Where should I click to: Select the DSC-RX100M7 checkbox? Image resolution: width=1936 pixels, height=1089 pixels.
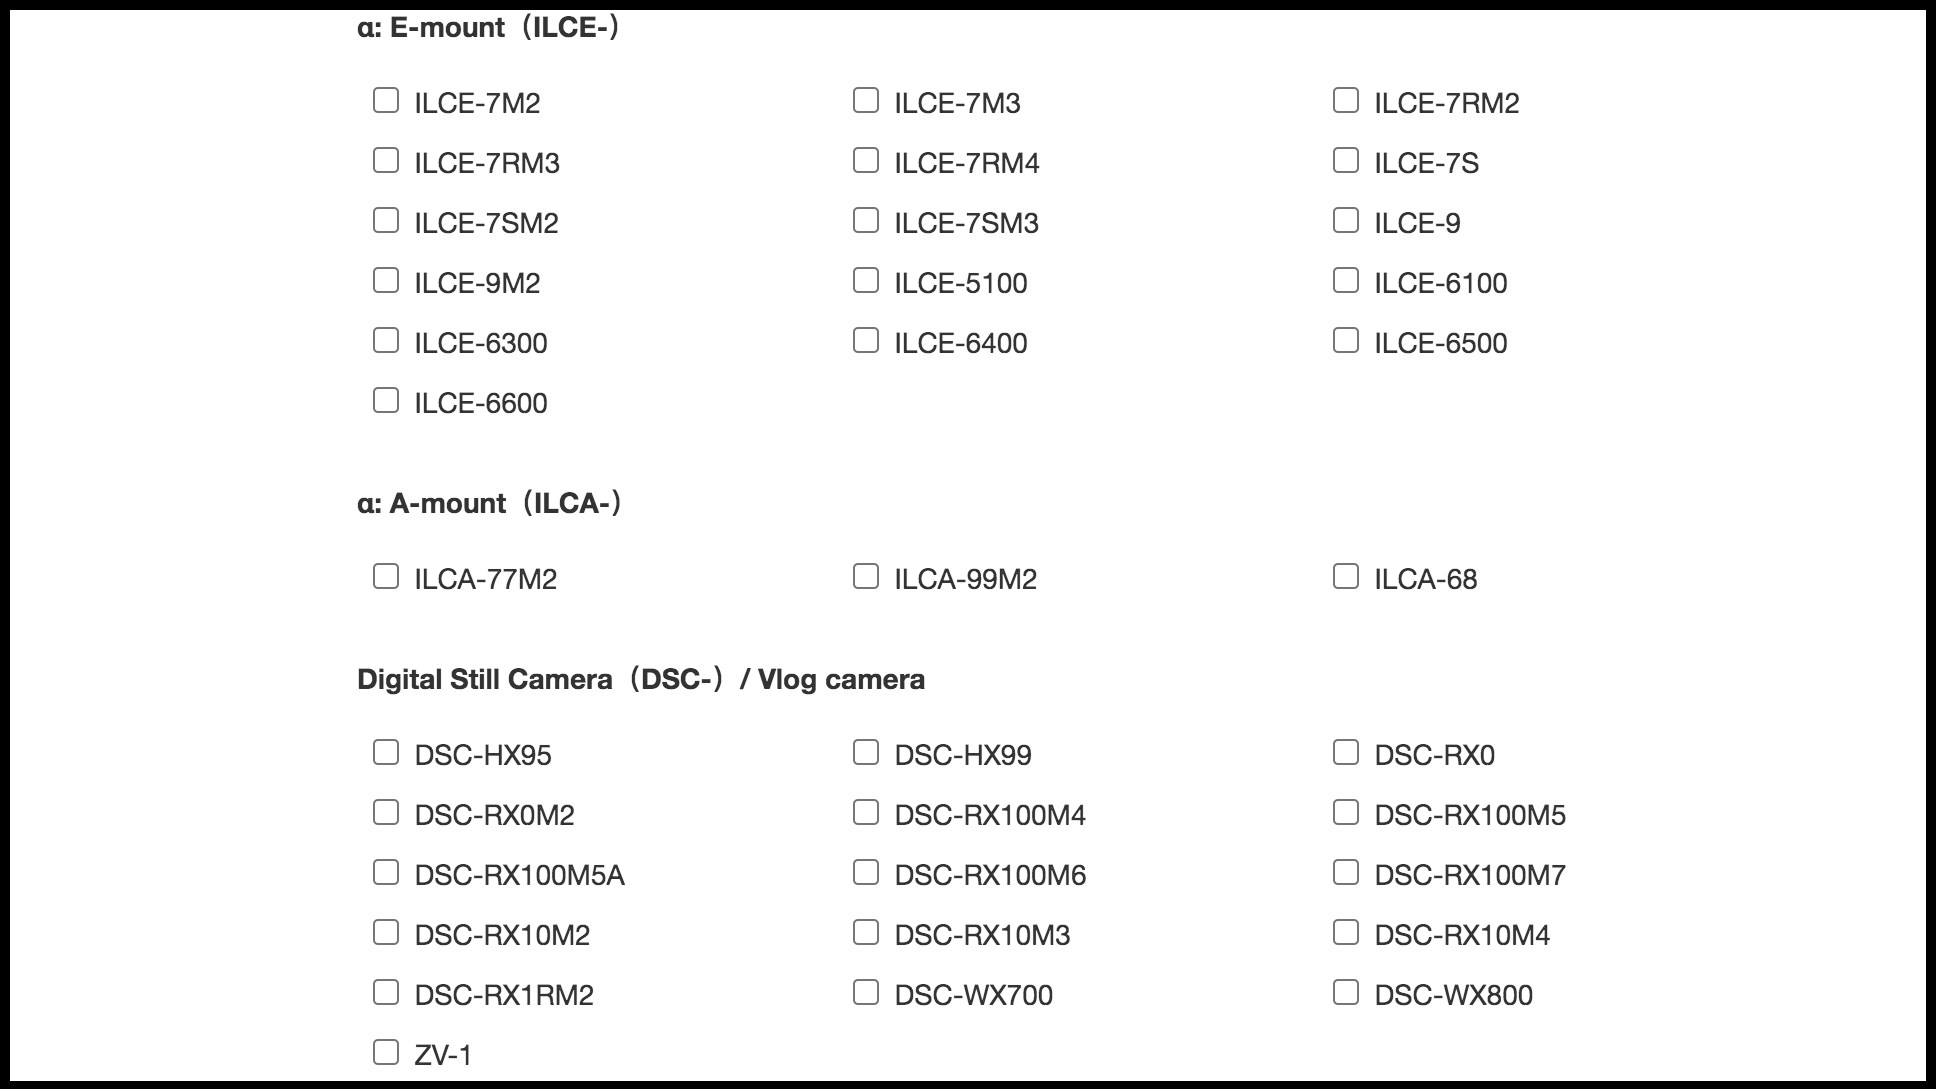(x=1346, y=872)
